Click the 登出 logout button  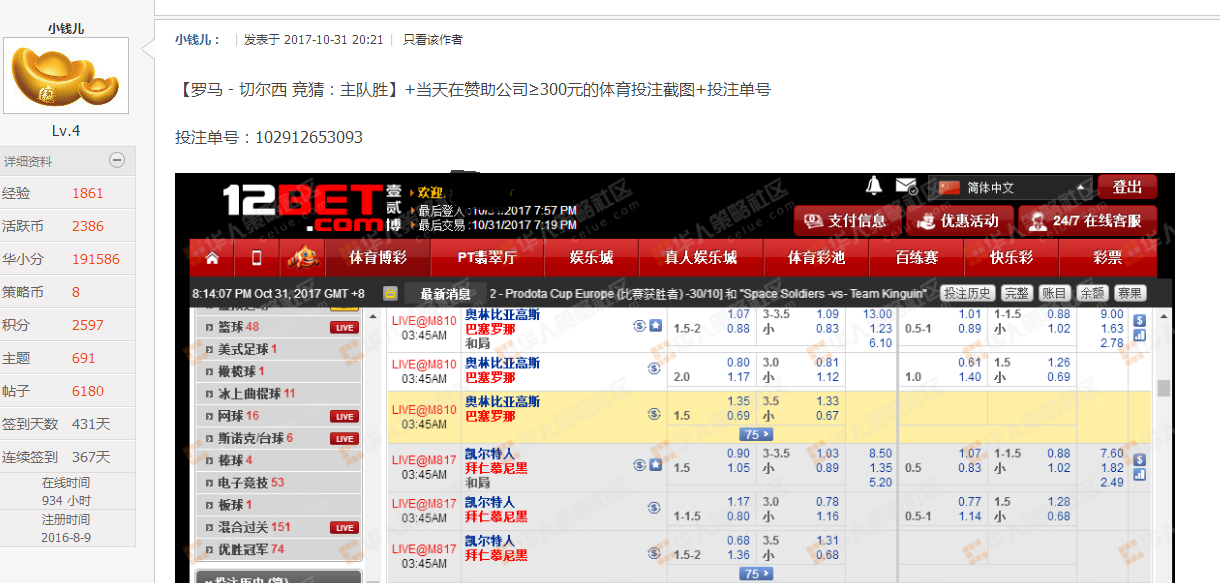point(1127,187)
